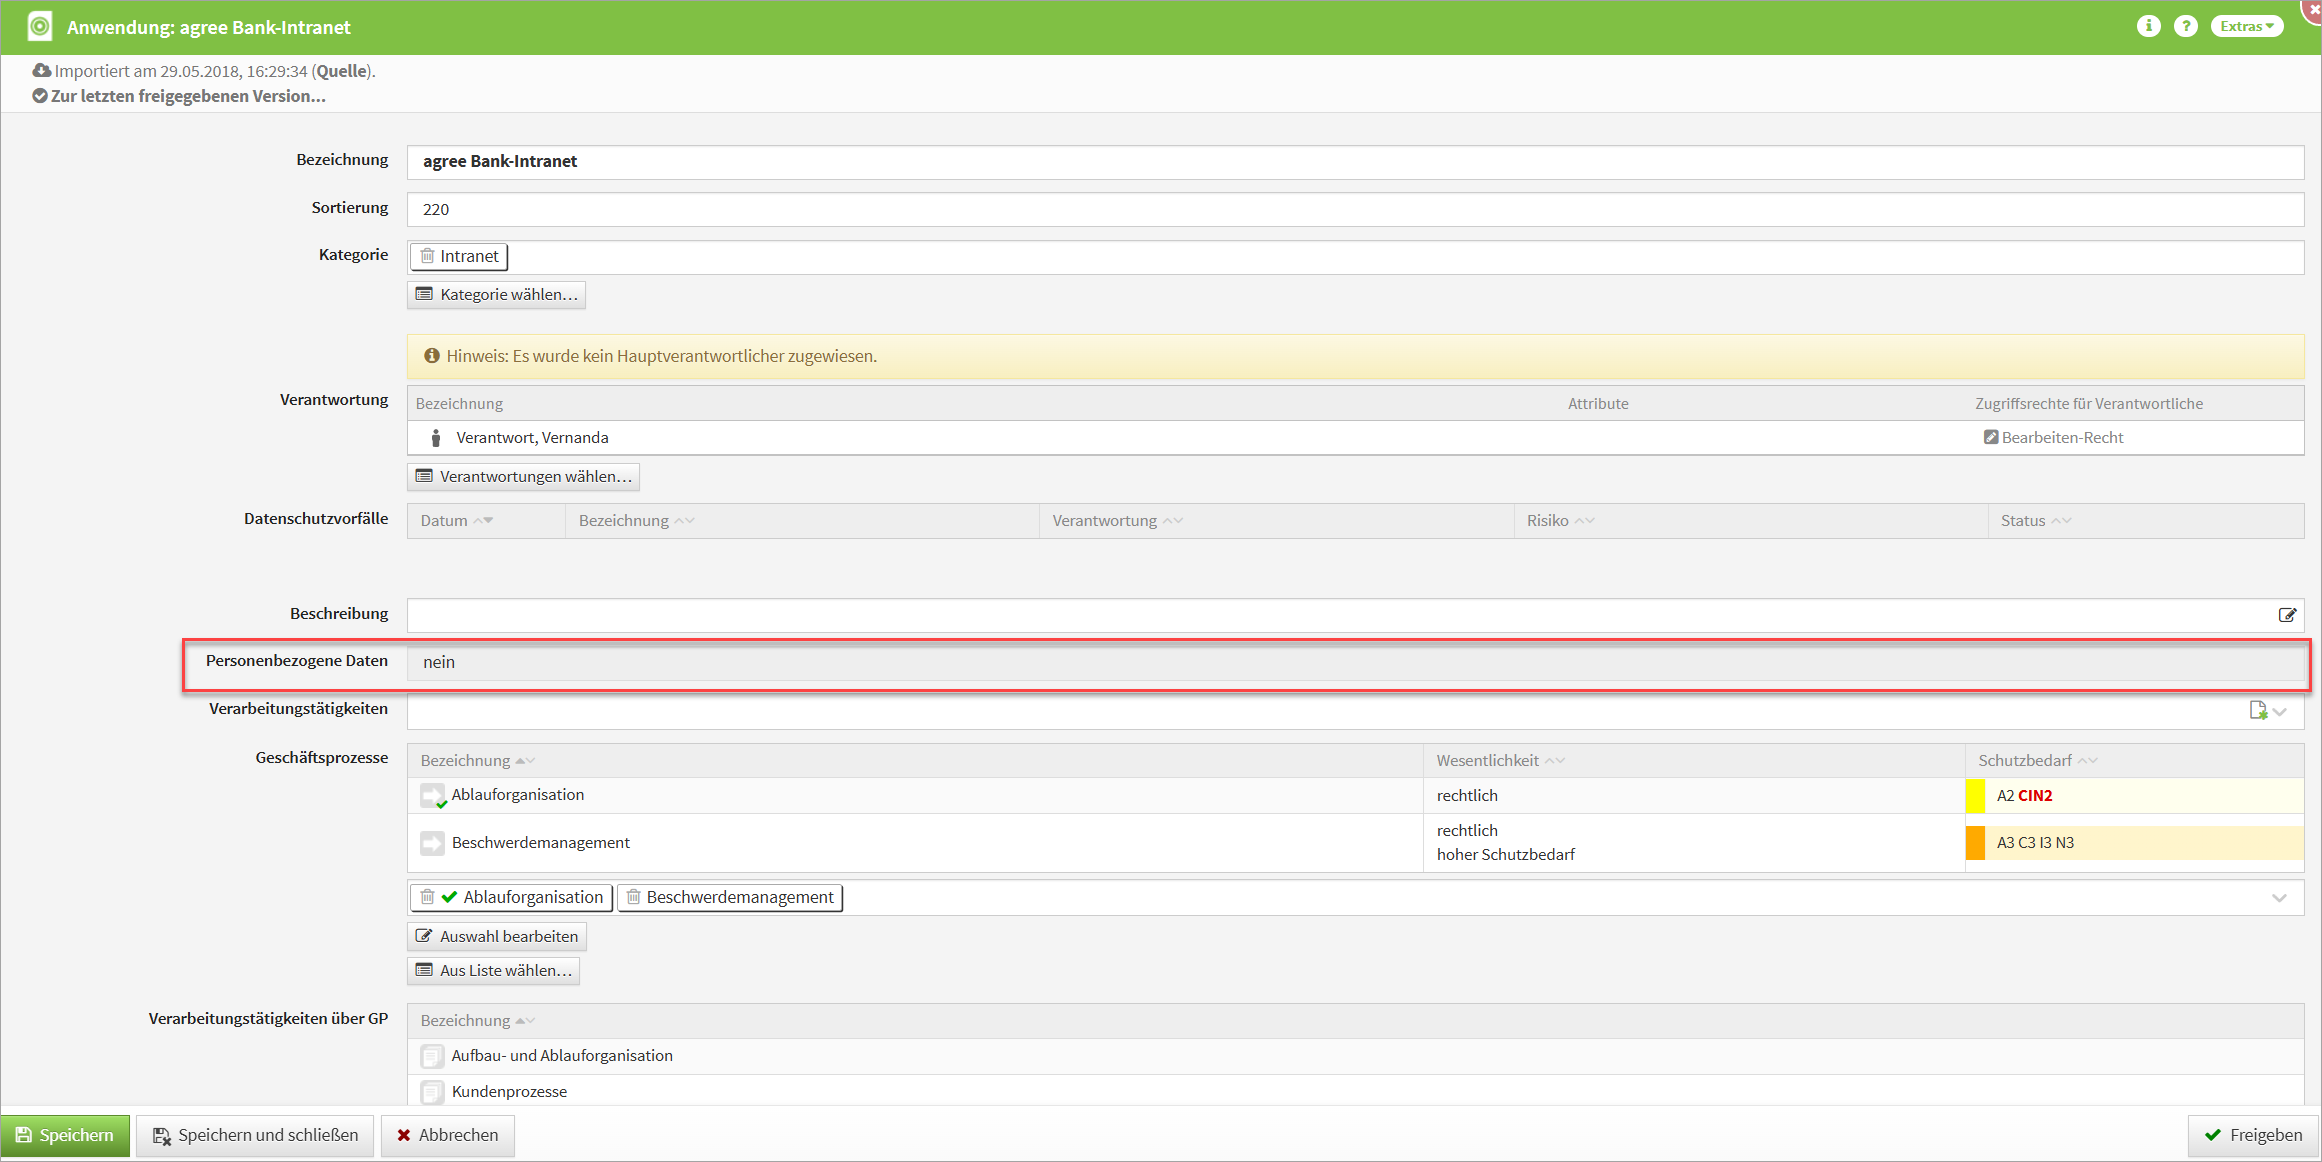Click add document icon in Verarbeitungstätigkeiten
The width and height of the screenshot is (2322, 1162).
coord(2257,710)
